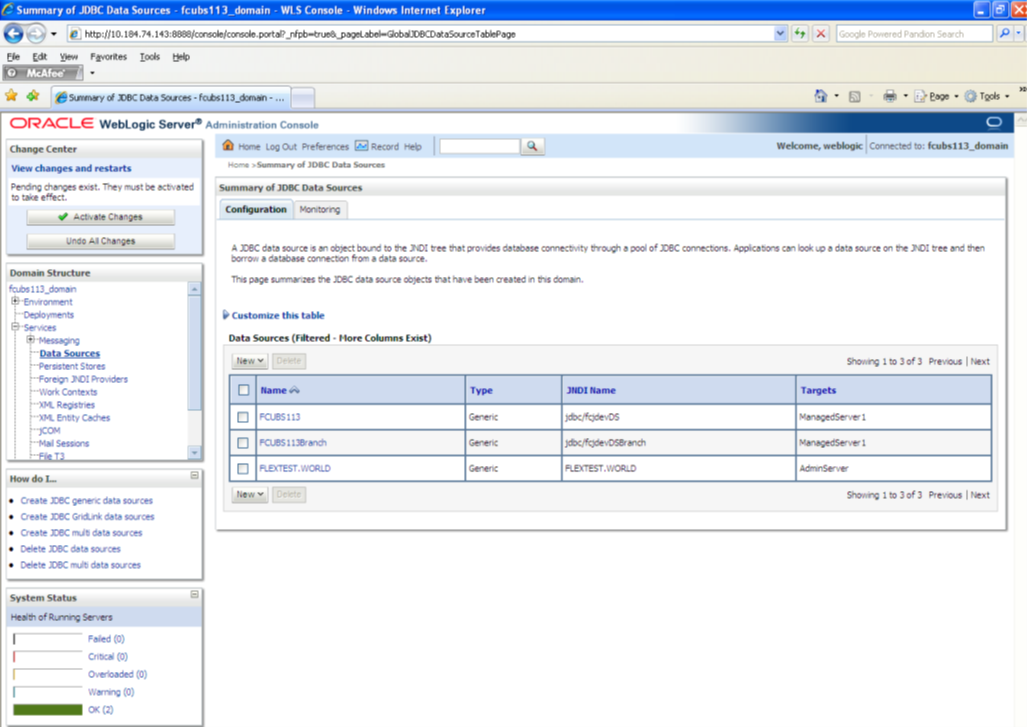Toggle select-all checkbox in table header
This screenshot has height=727, width=1027.
click(244, 390)
